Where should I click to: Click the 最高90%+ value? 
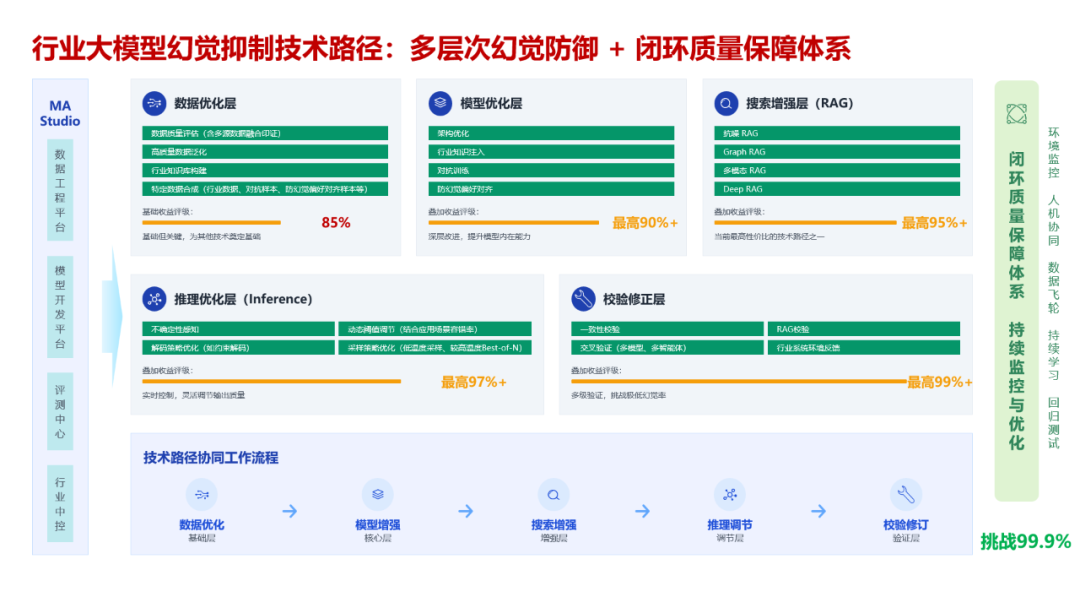pos(645,222)
